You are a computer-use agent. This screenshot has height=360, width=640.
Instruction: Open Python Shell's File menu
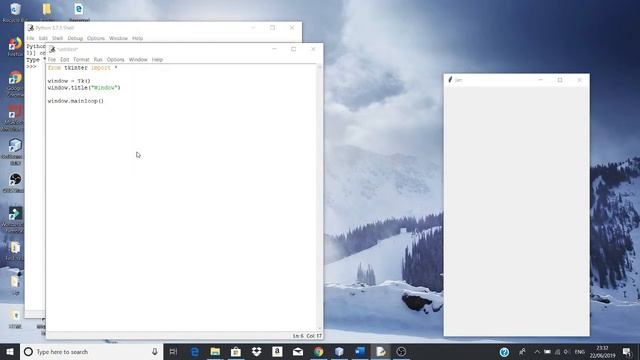[x=31, y=38]
